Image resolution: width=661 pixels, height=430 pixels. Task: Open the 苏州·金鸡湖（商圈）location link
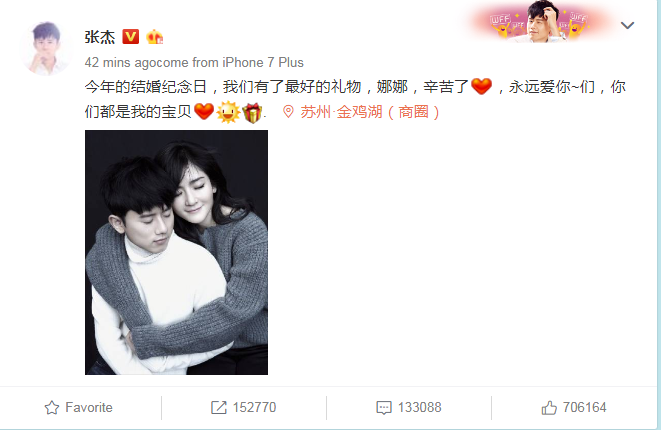tap(370, 112)
